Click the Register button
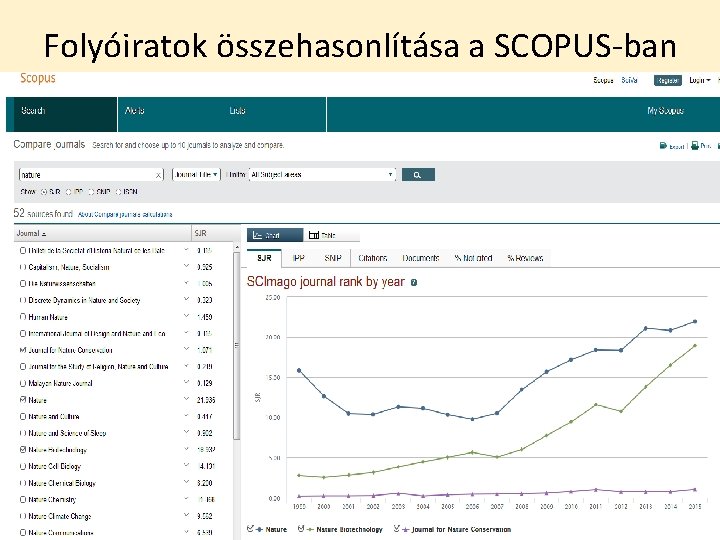 click(x=668, y=80)
